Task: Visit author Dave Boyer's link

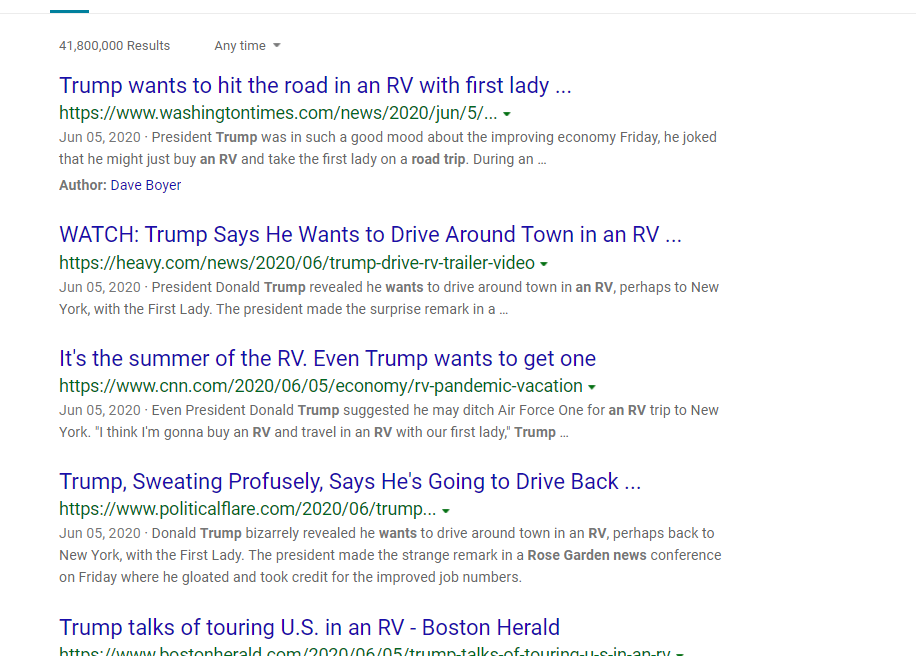Action: (x=146, y=185)
